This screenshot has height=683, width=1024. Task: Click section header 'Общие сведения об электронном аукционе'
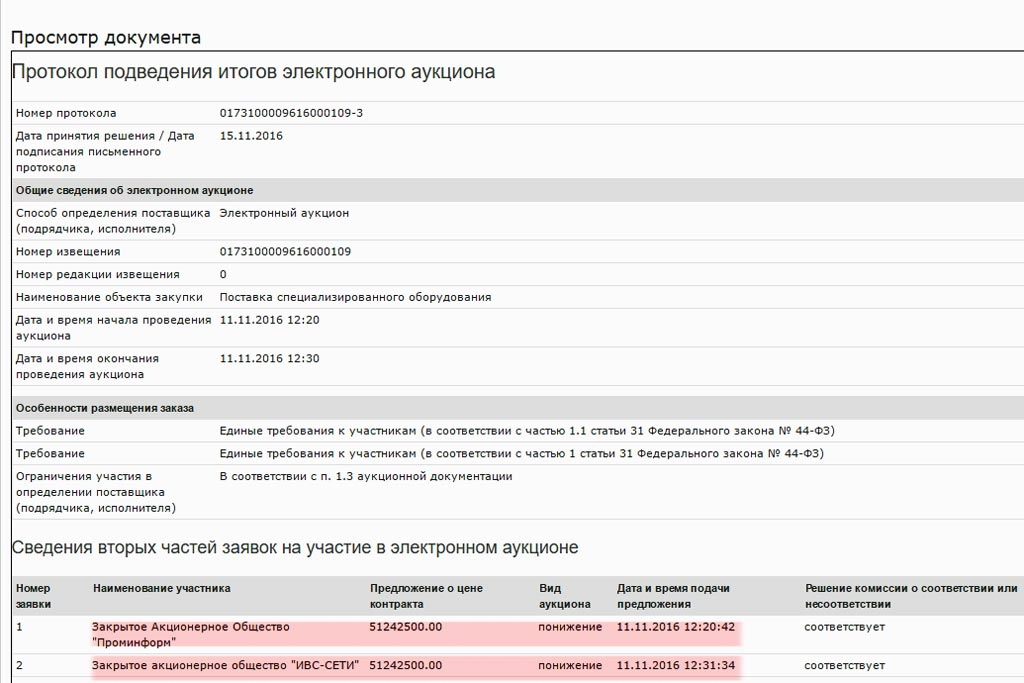pos(135,191)
